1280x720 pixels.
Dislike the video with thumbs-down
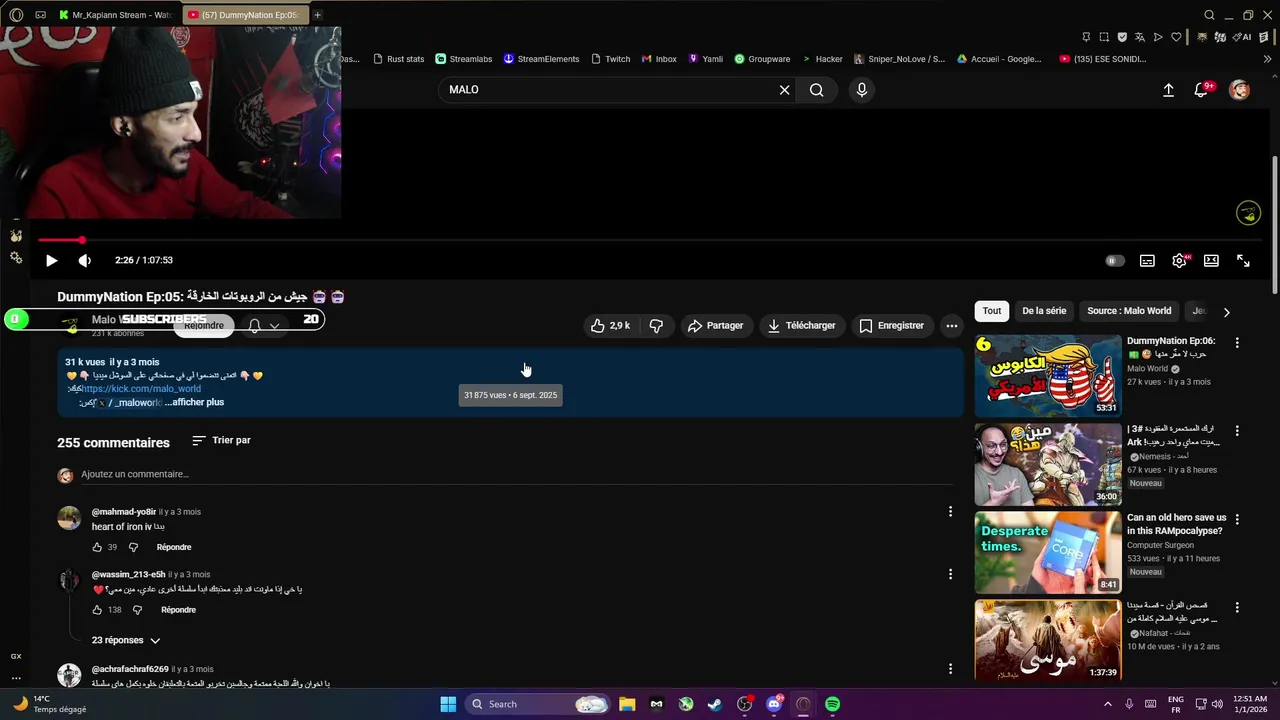[656, 326]
